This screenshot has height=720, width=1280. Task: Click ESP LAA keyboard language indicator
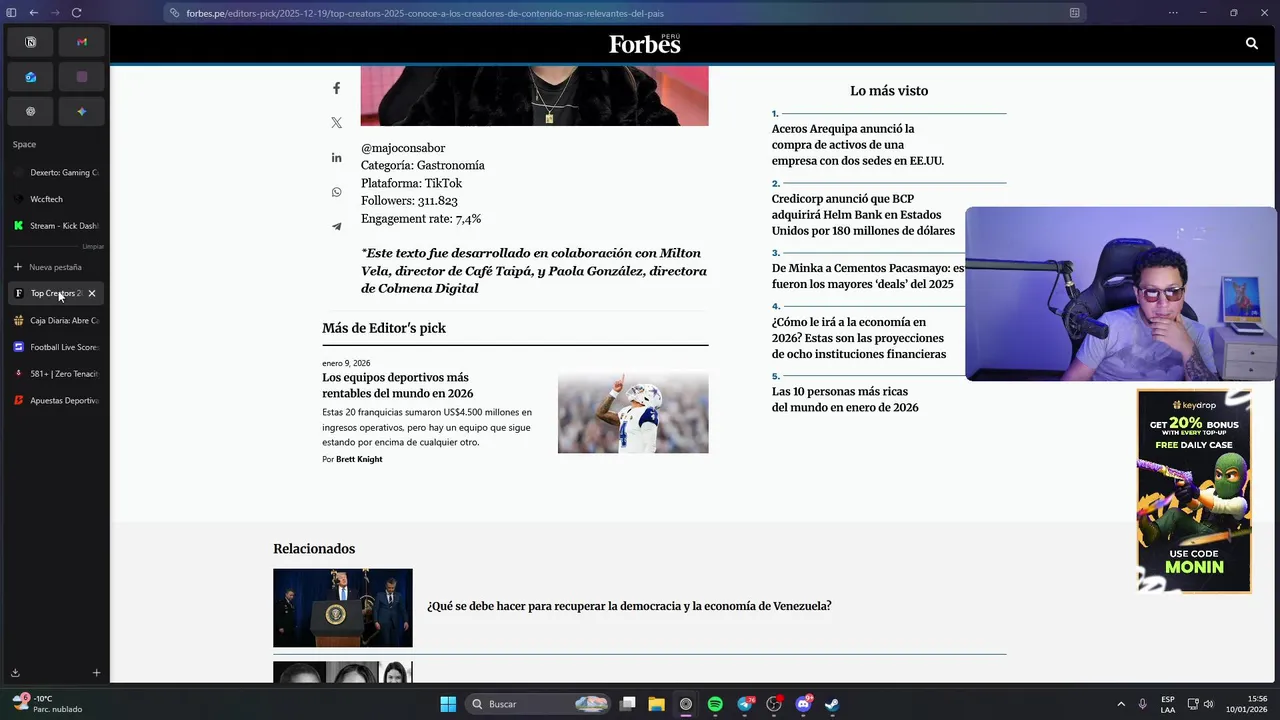pyautogui.click(x=1168, y=704)
